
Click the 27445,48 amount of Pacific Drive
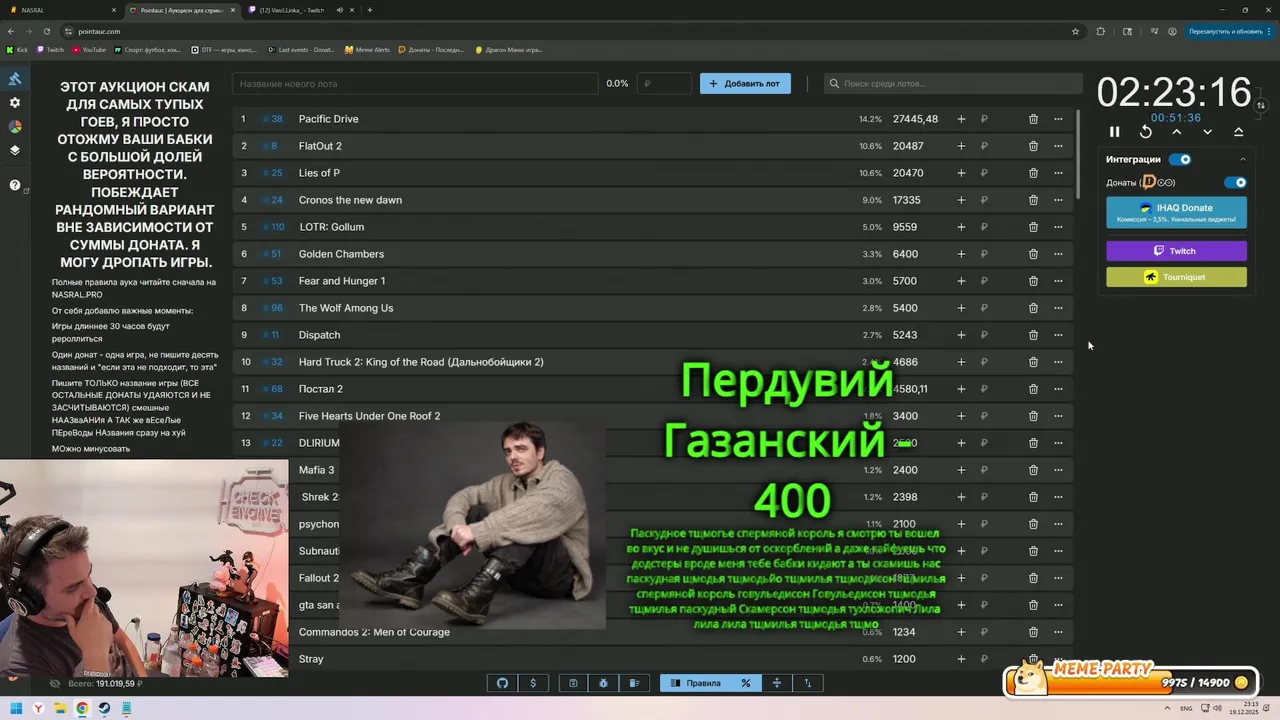pyautogui.click(x=915, y=119)
